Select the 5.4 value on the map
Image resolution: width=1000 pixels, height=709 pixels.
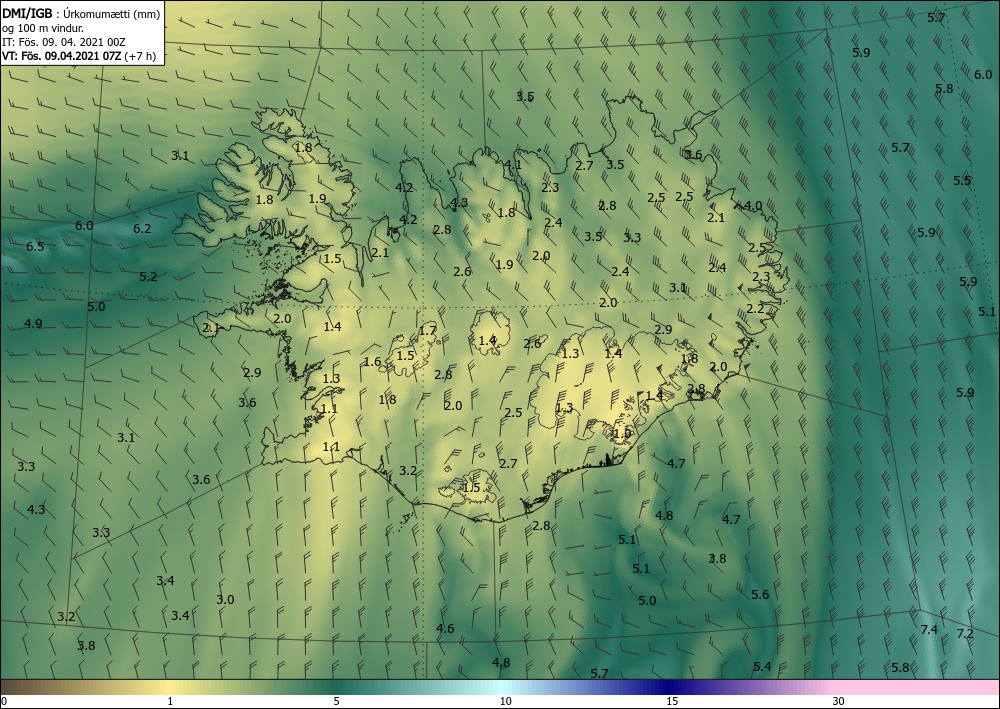click(x=762, y=666)
